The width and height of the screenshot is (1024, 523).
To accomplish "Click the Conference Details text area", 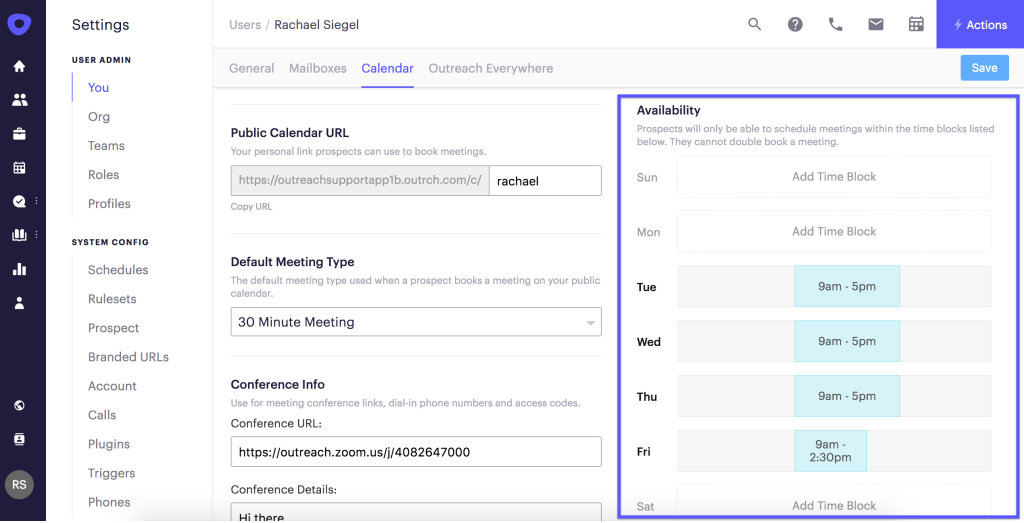I will pyautogui.click(x=416, y=513).
